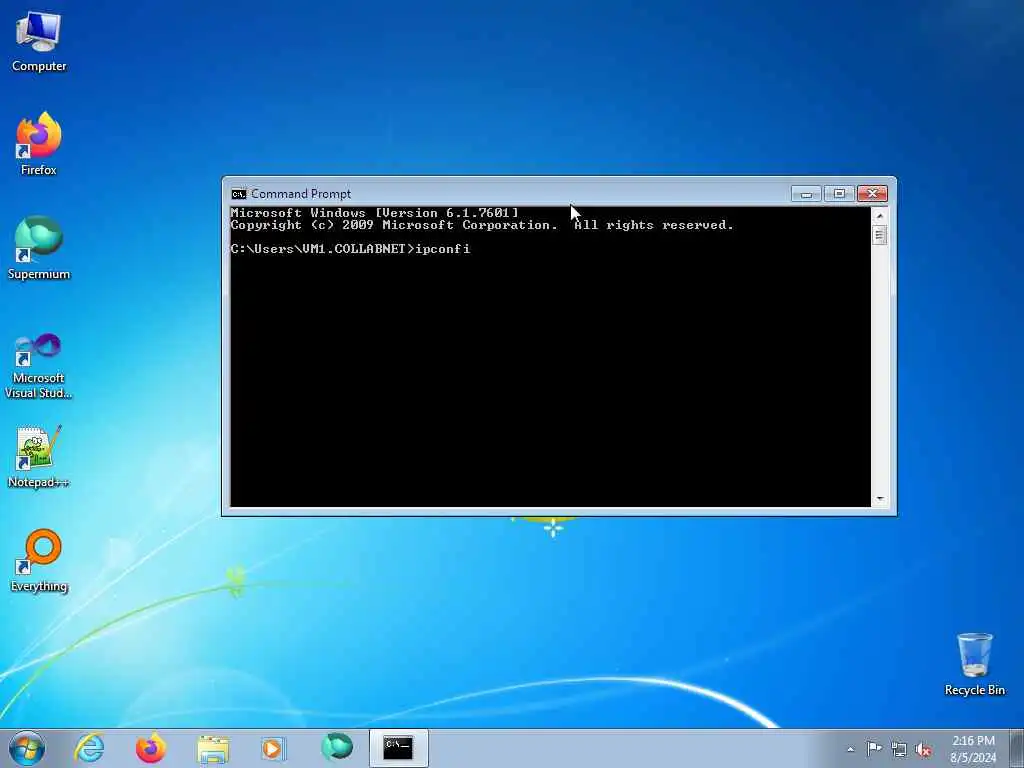Open the network status tray icon
Viewport: 1024px width, 768px height.
coord(899,750)
